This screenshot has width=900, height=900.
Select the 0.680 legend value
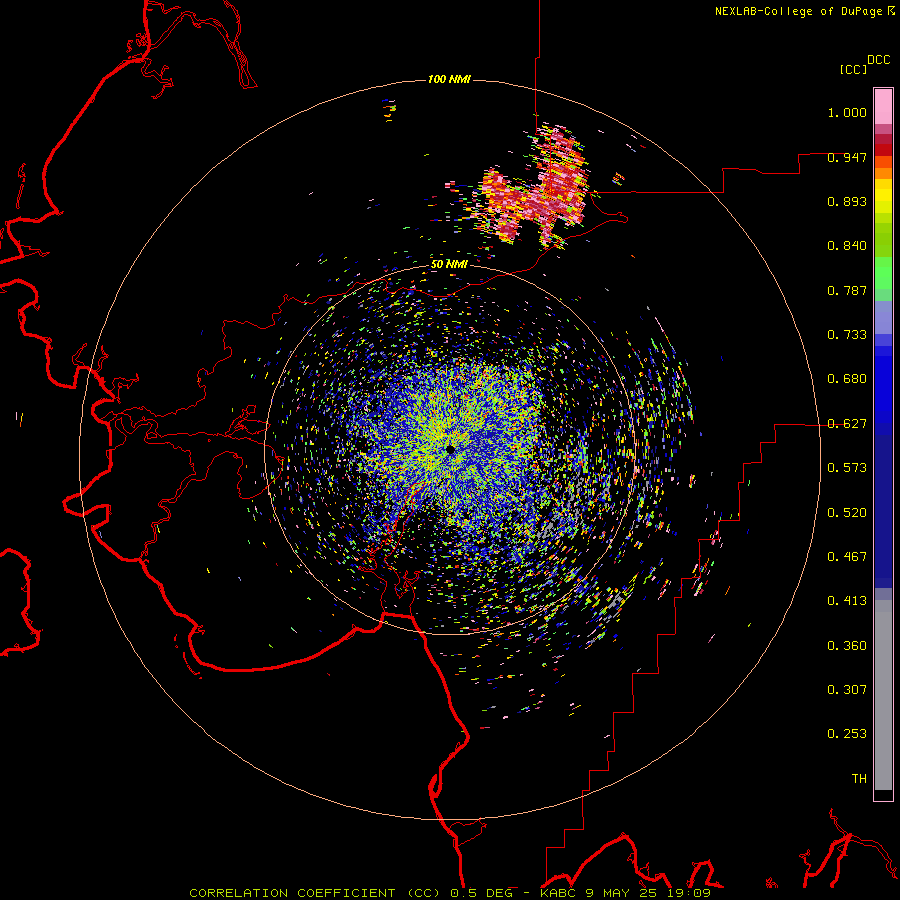click(847, 379)
